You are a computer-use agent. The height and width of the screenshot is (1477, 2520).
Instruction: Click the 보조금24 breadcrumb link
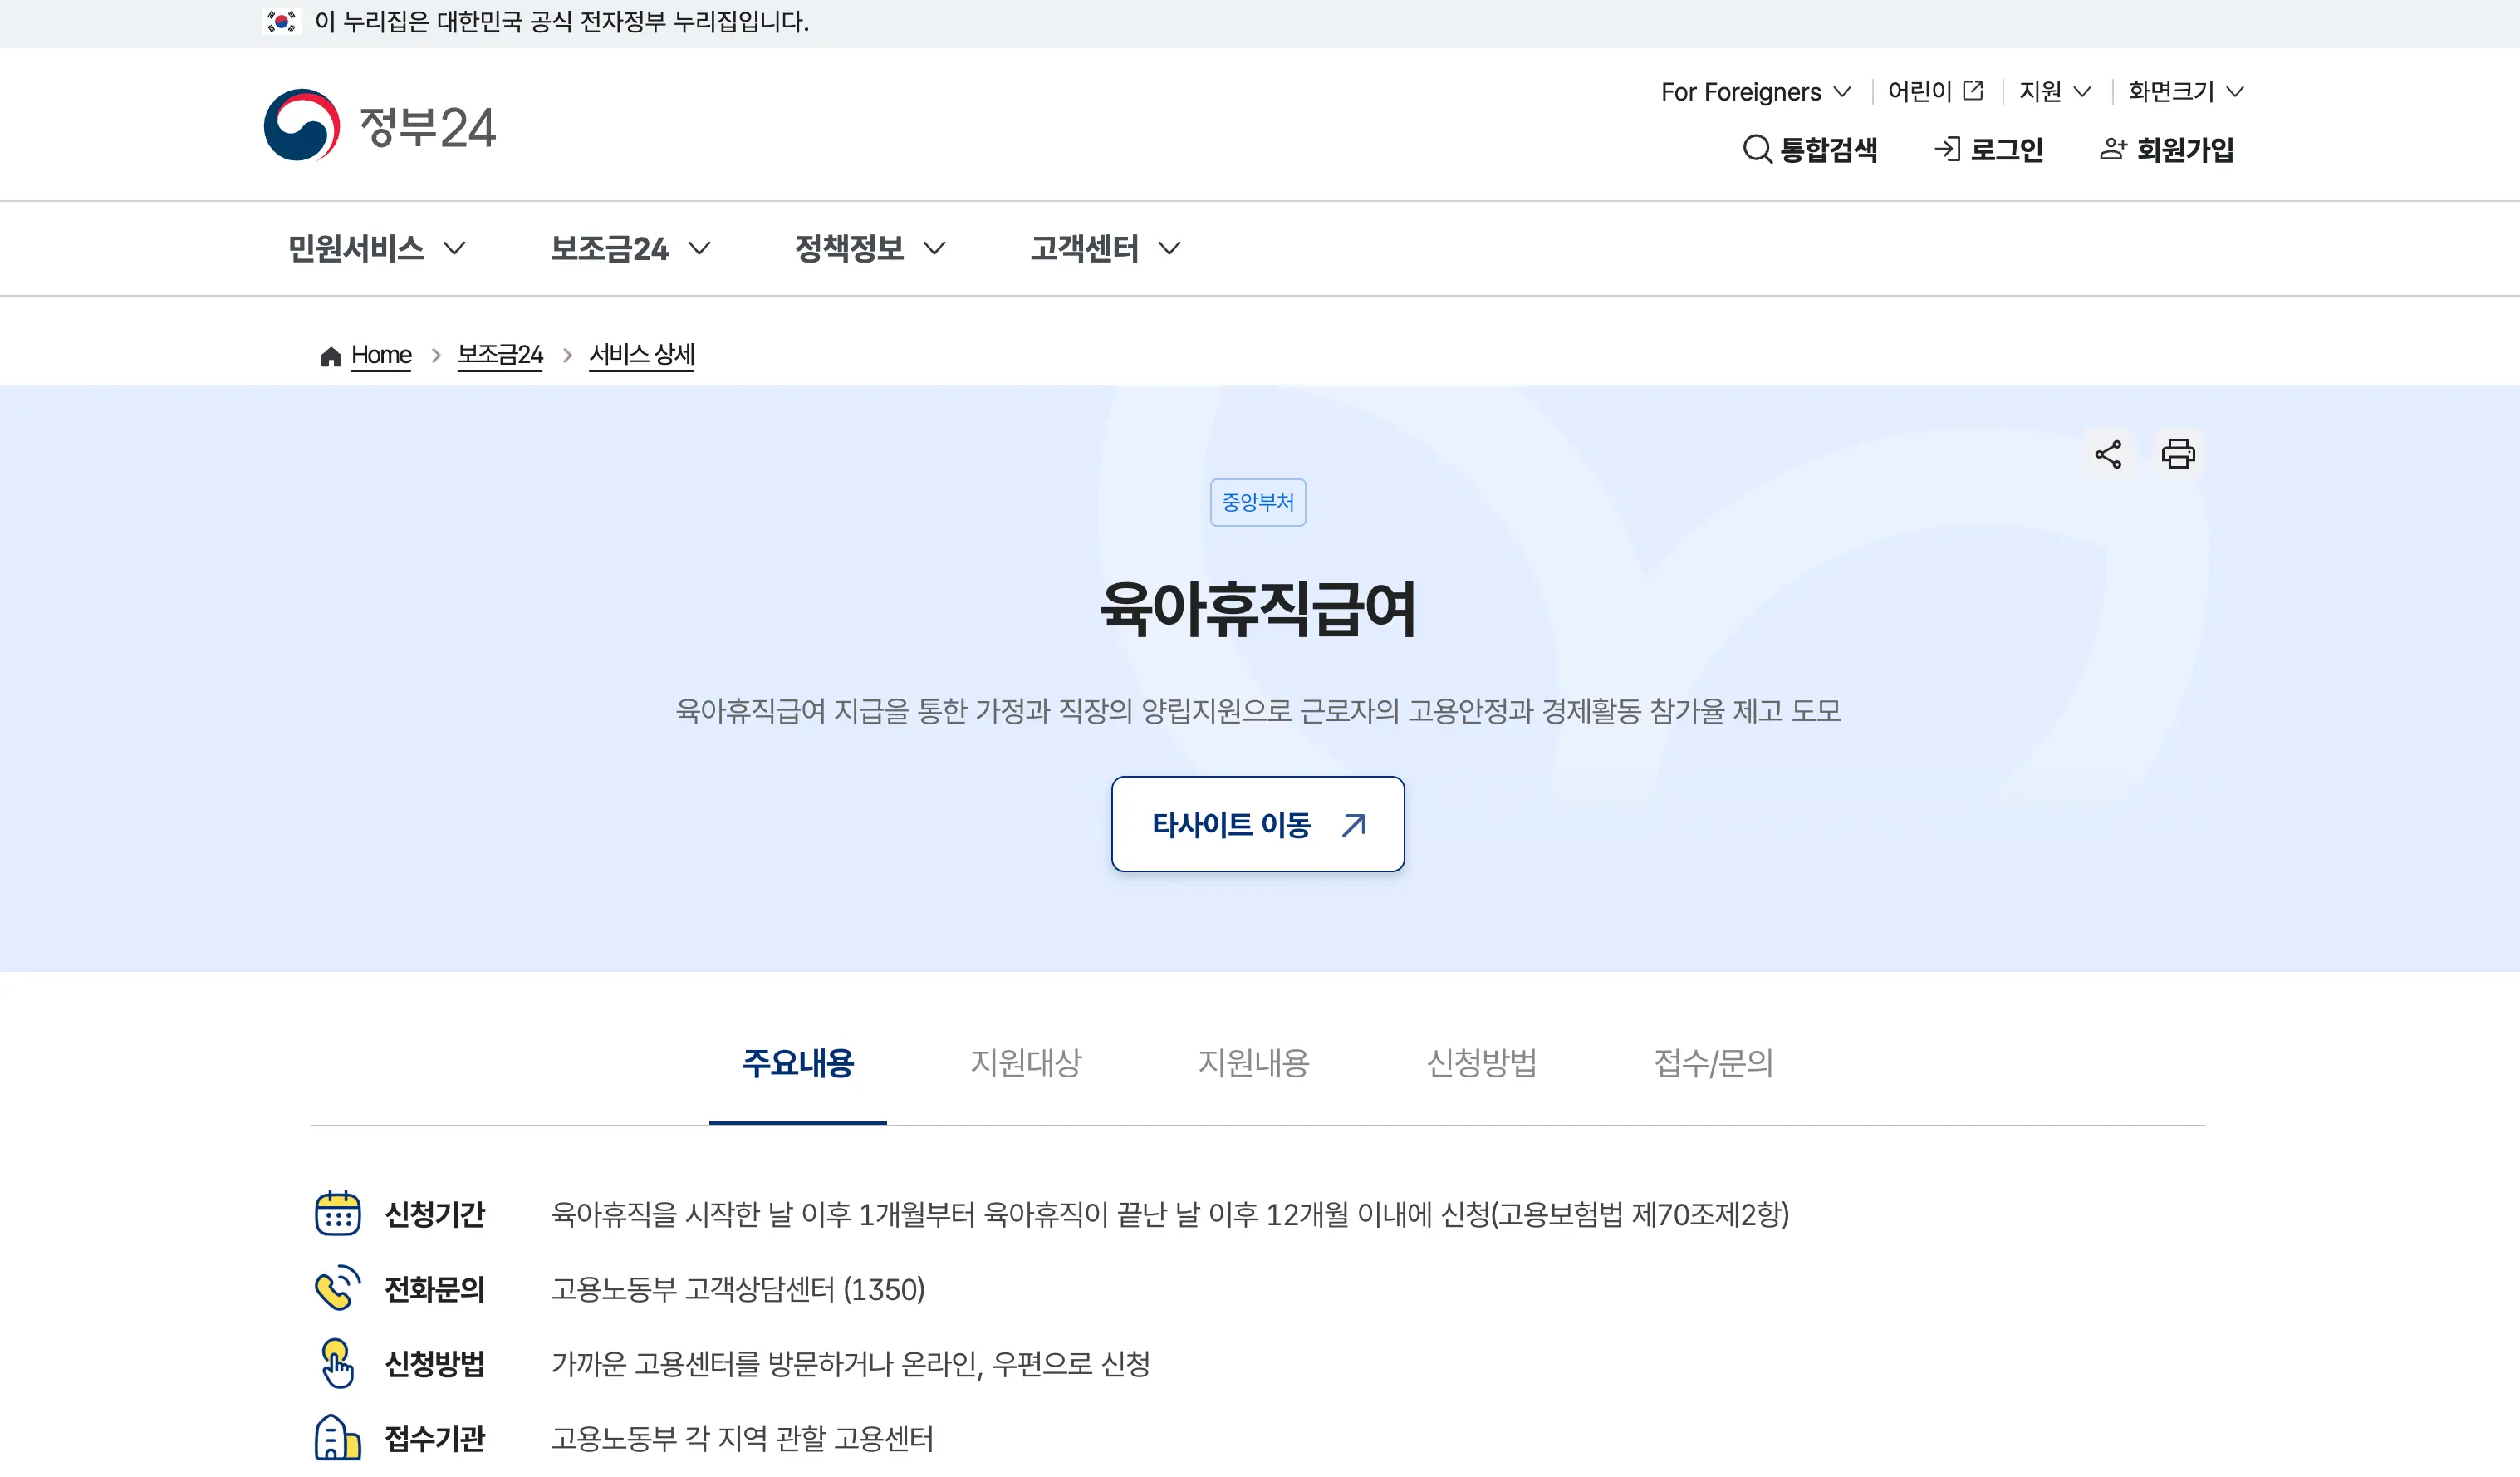point(499,355)
